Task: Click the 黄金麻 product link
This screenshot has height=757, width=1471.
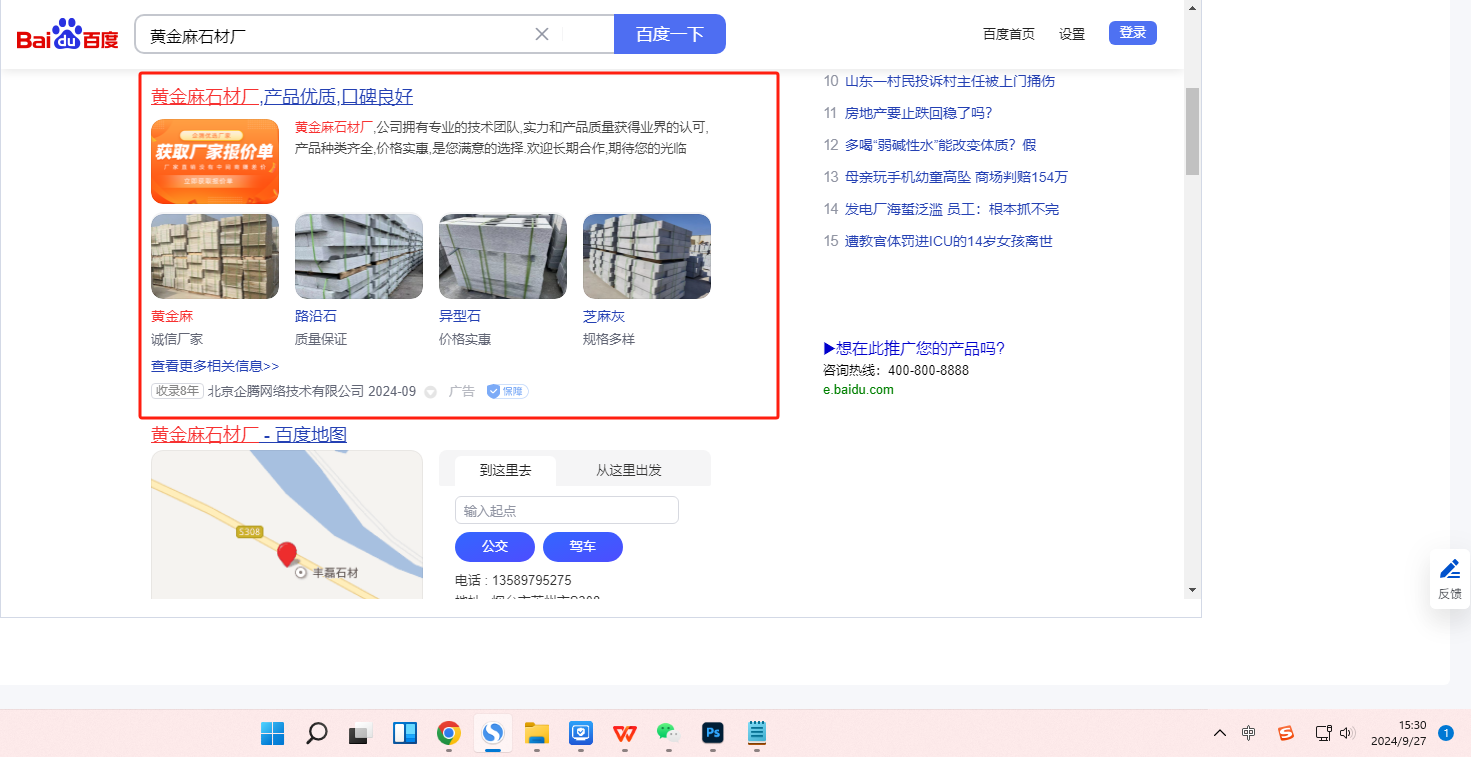Action: click(x=172, y=316)
